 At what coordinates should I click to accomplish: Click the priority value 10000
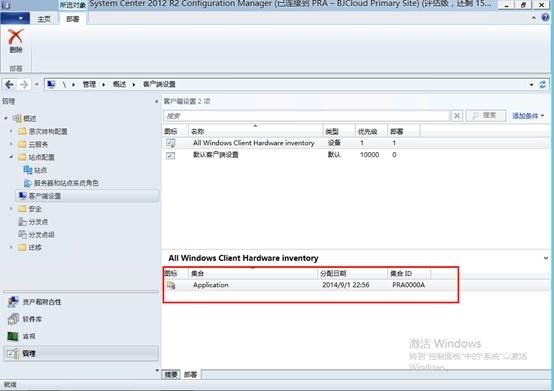point(370,155)
